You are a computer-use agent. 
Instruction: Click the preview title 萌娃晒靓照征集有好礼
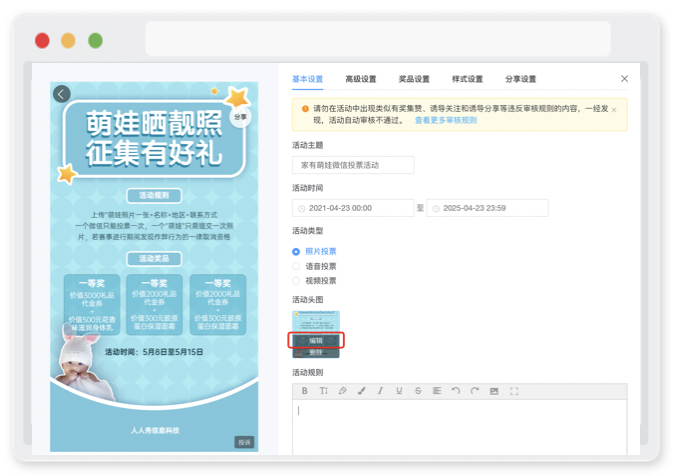154,138
